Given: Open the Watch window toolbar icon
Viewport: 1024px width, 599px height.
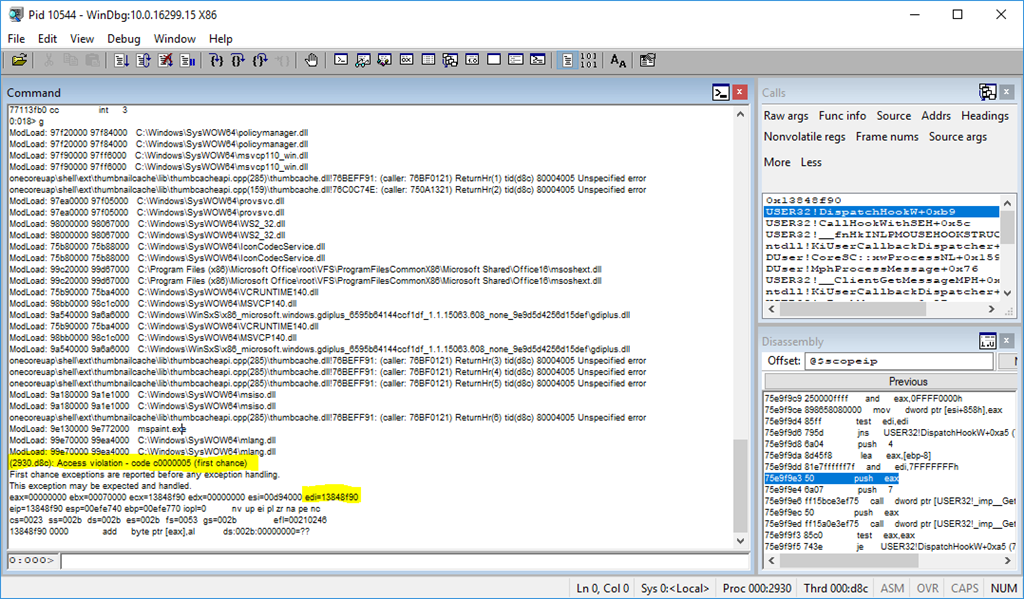Looking at the screenshot, I should point(363,60).
